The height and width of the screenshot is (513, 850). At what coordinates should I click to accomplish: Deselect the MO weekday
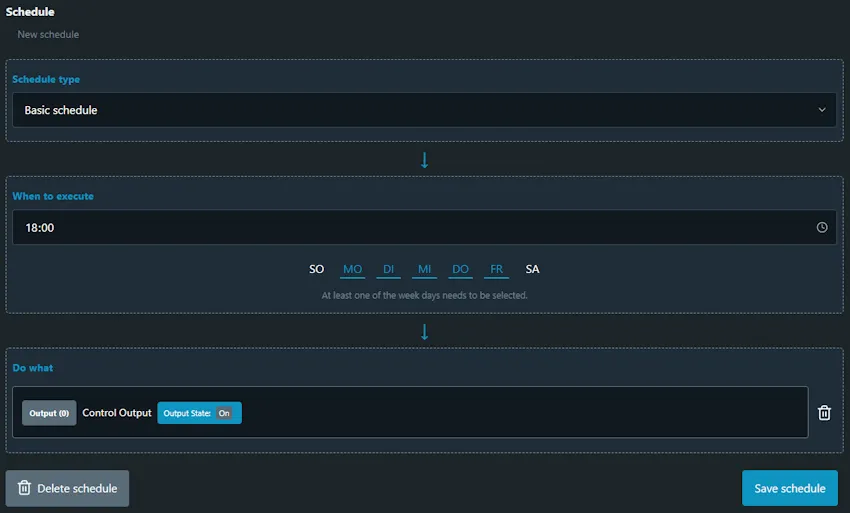(x=352, y=269)
